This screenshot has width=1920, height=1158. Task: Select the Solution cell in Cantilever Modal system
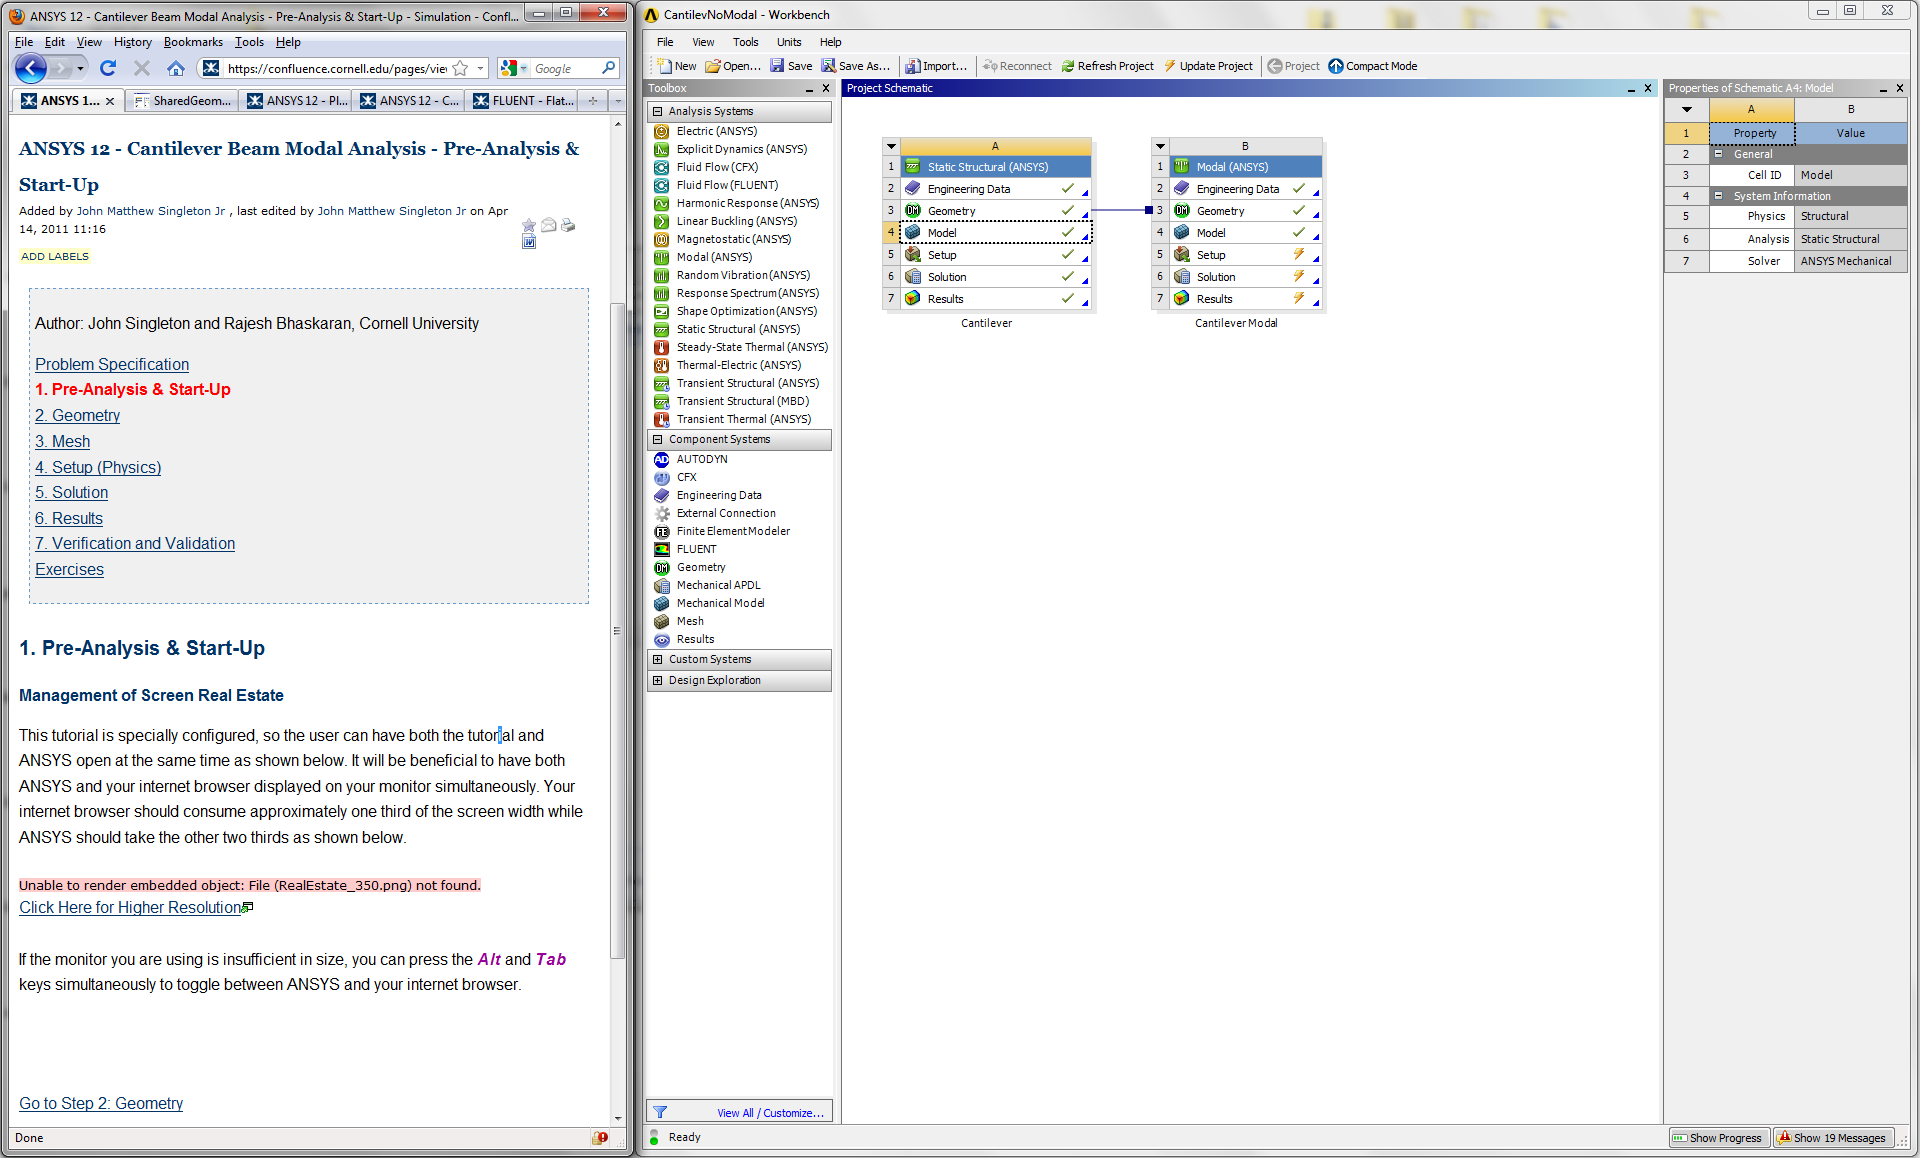pyautogui.click(x=1244, y=277)
